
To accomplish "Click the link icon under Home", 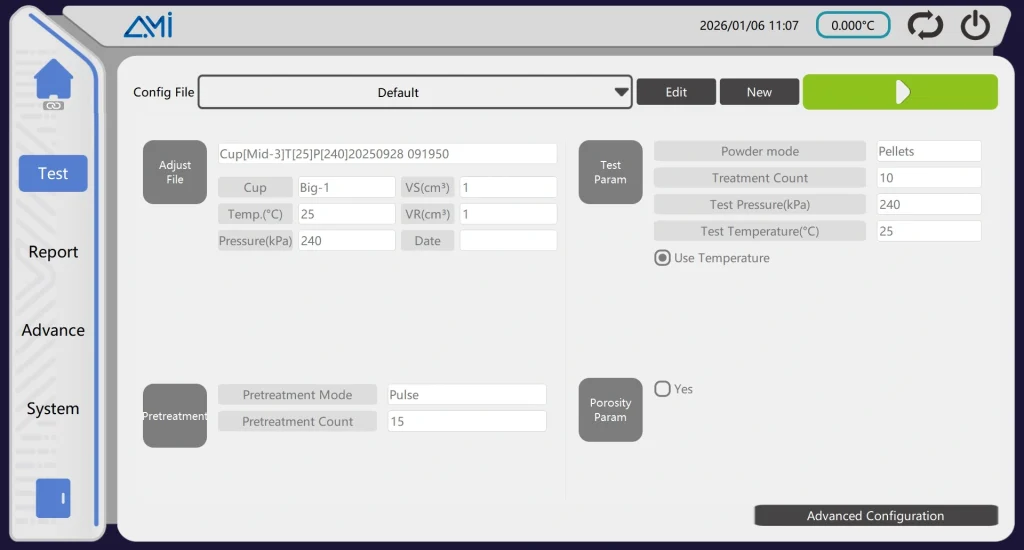I will pyautogui.click(x=53, y=105).
